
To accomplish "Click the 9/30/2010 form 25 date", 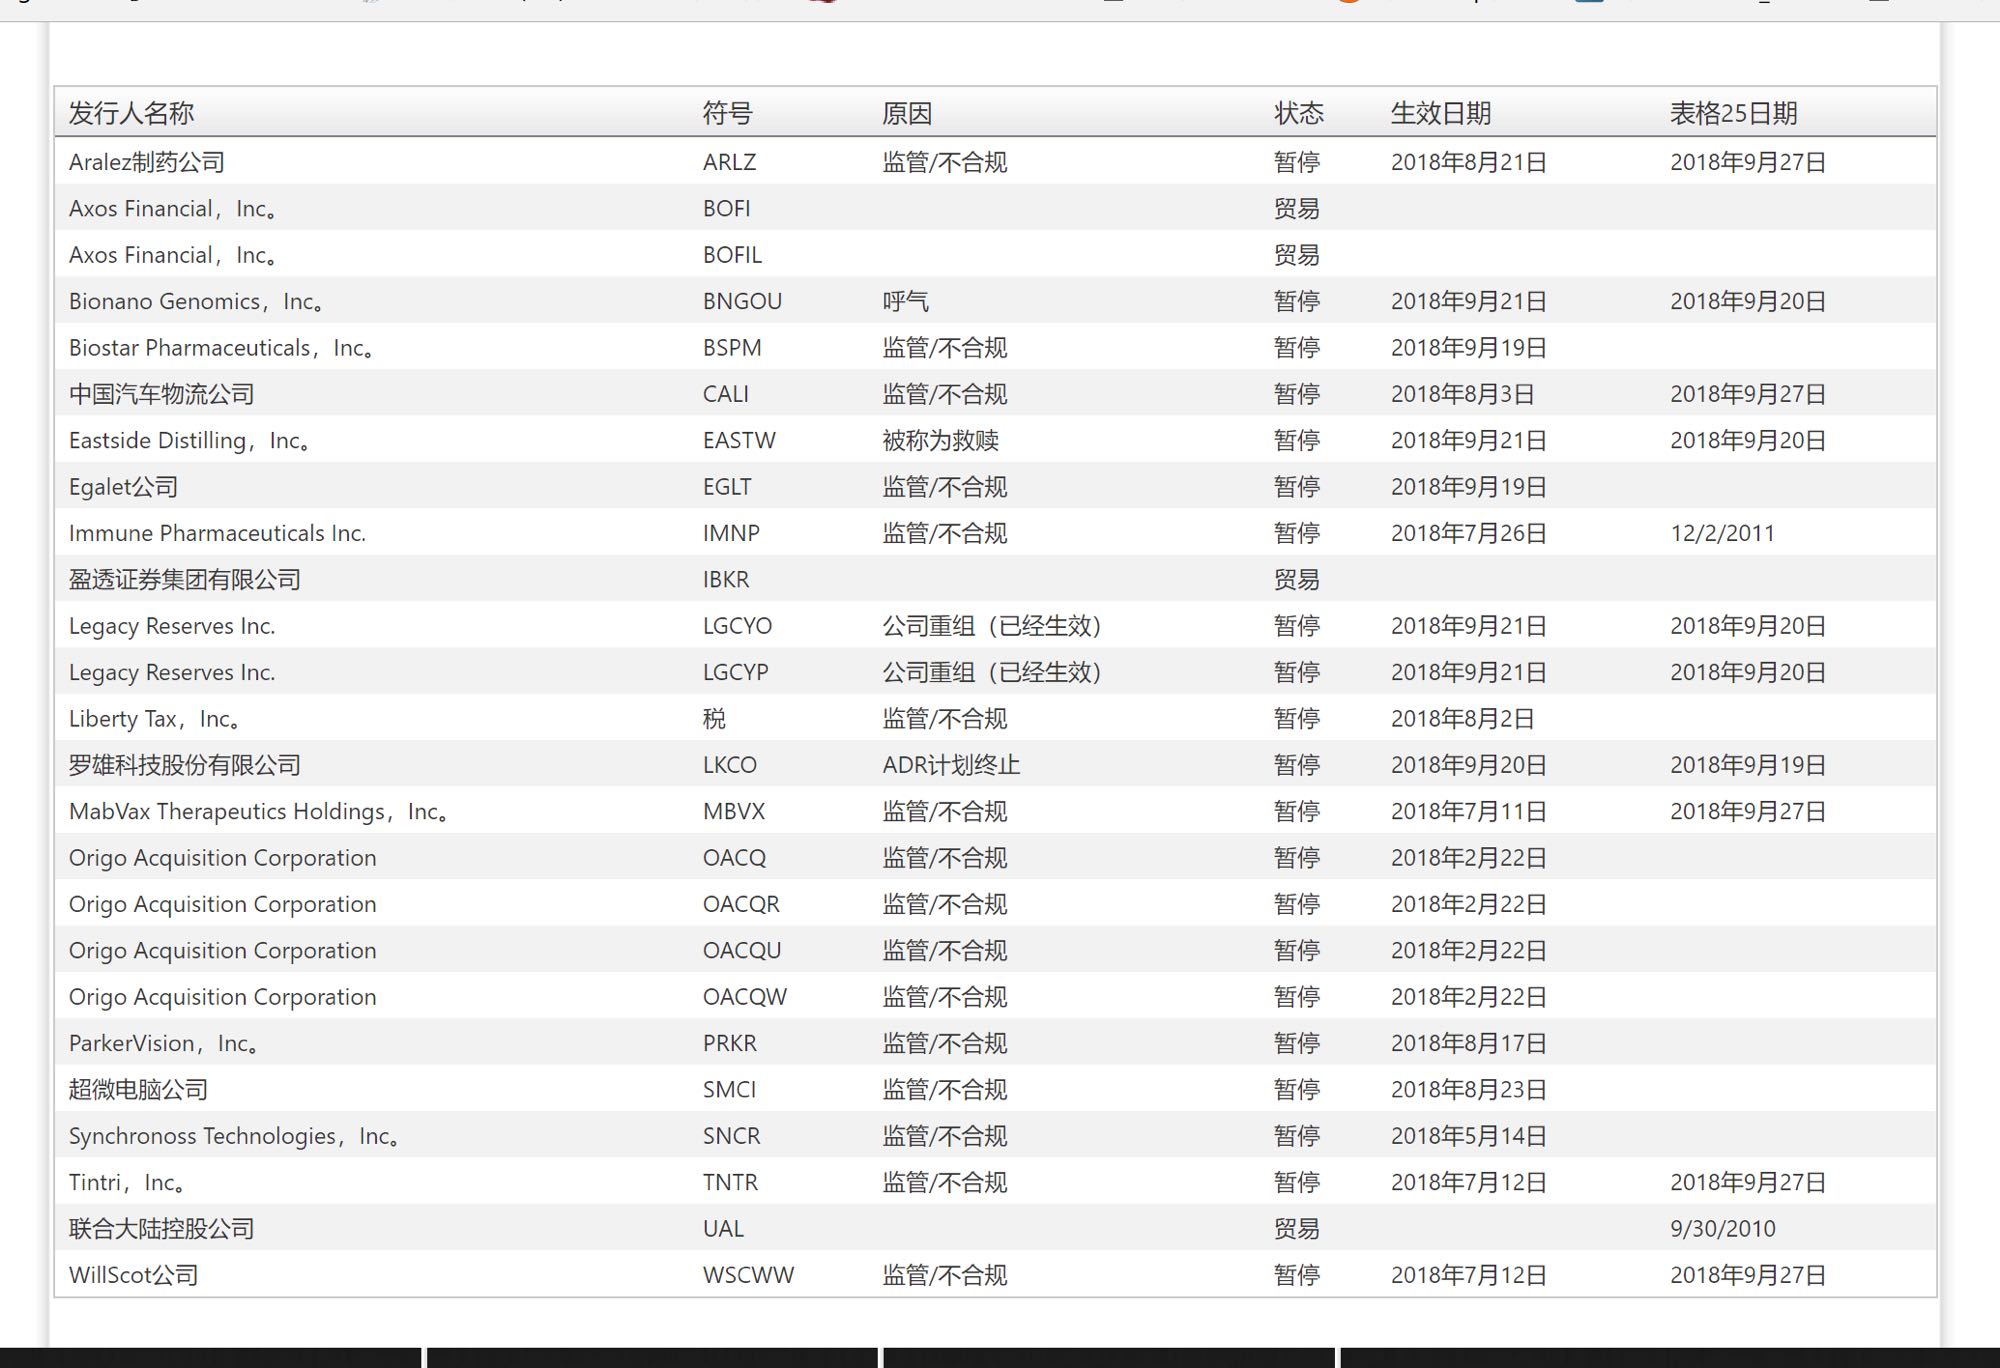I will [x=1722, y=1229].
